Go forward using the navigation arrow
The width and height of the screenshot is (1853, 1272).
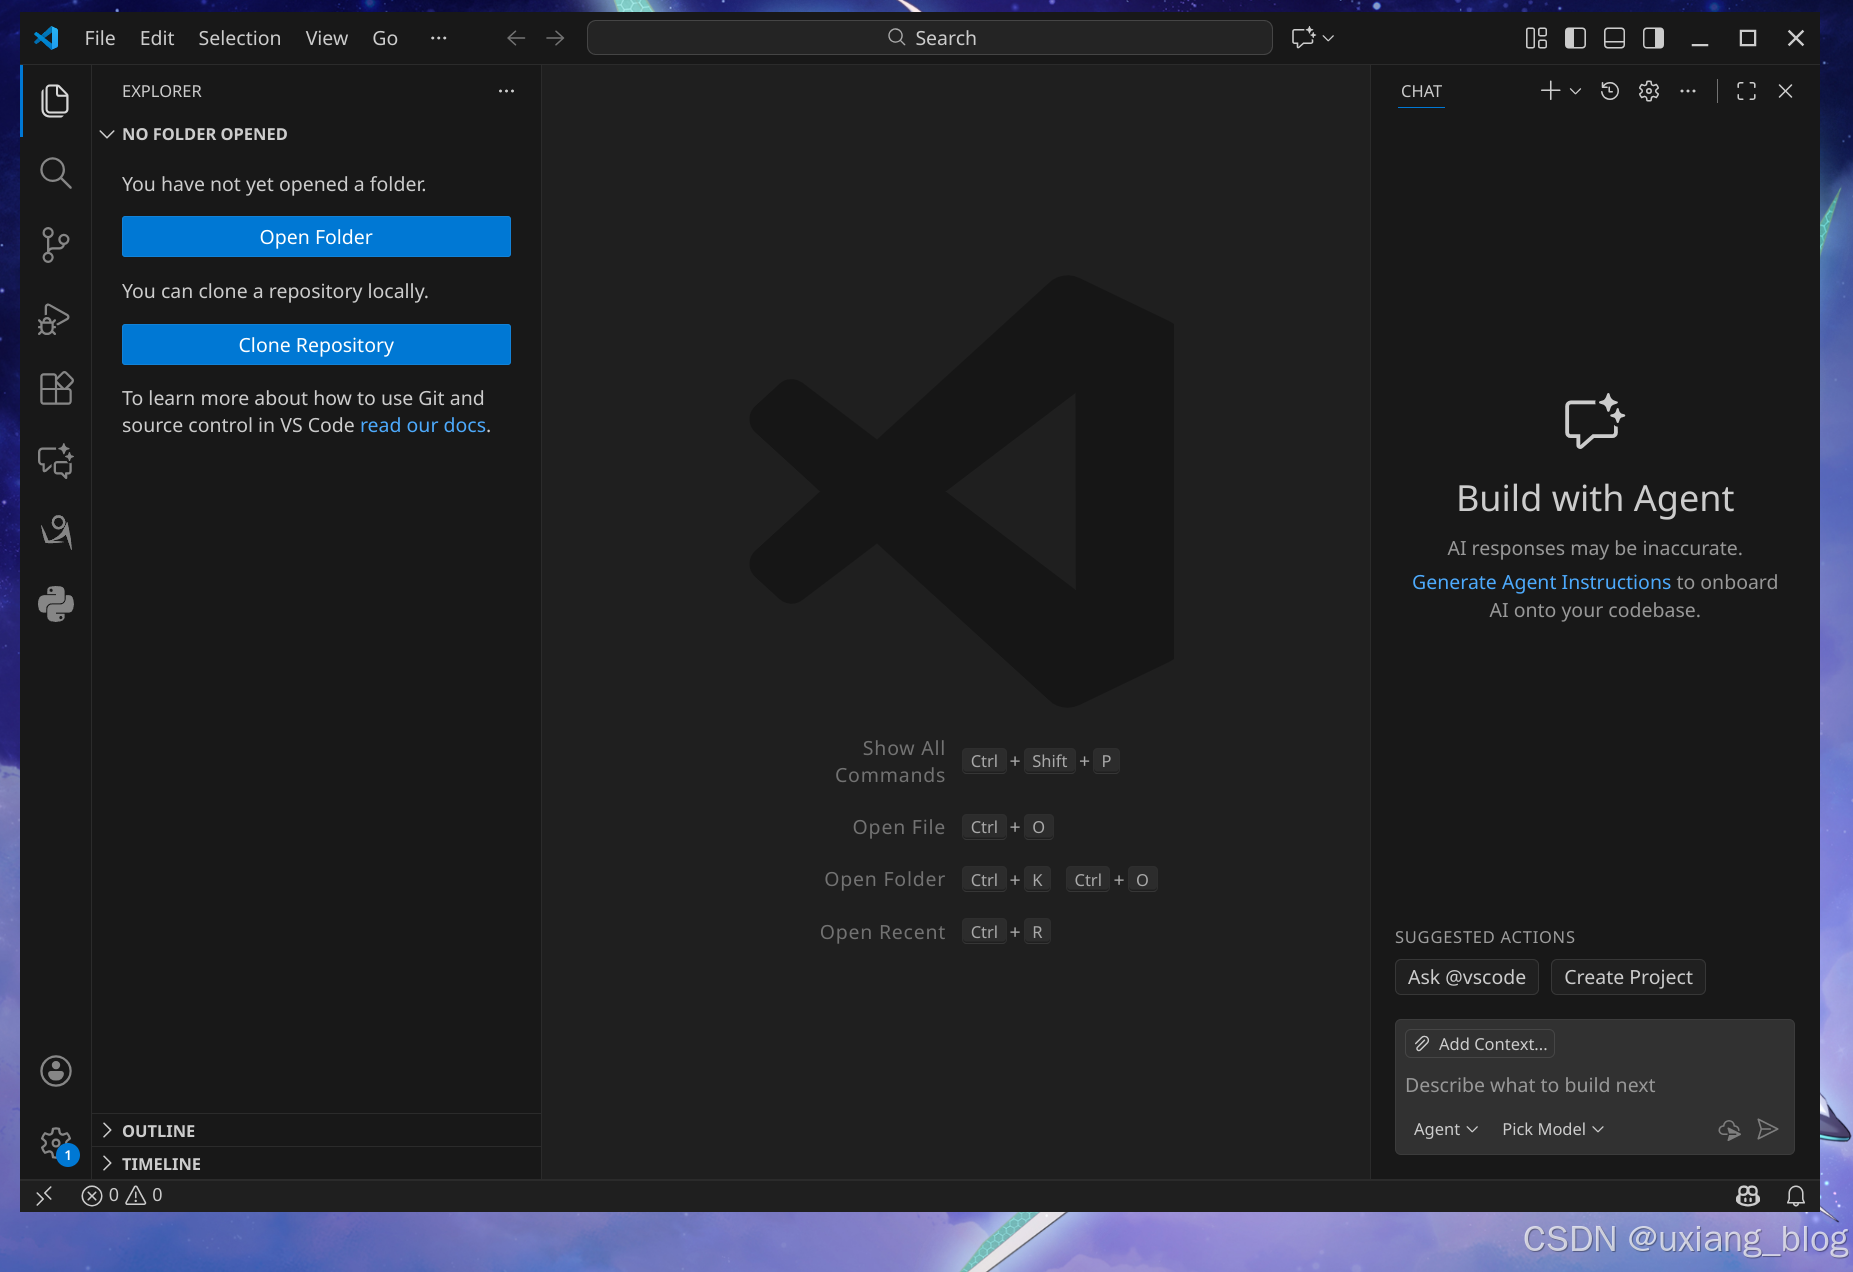(x=555, y=38)
